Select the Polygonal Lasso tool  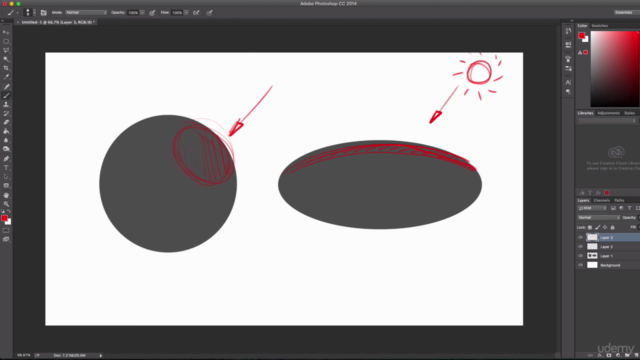pos(6,50)
